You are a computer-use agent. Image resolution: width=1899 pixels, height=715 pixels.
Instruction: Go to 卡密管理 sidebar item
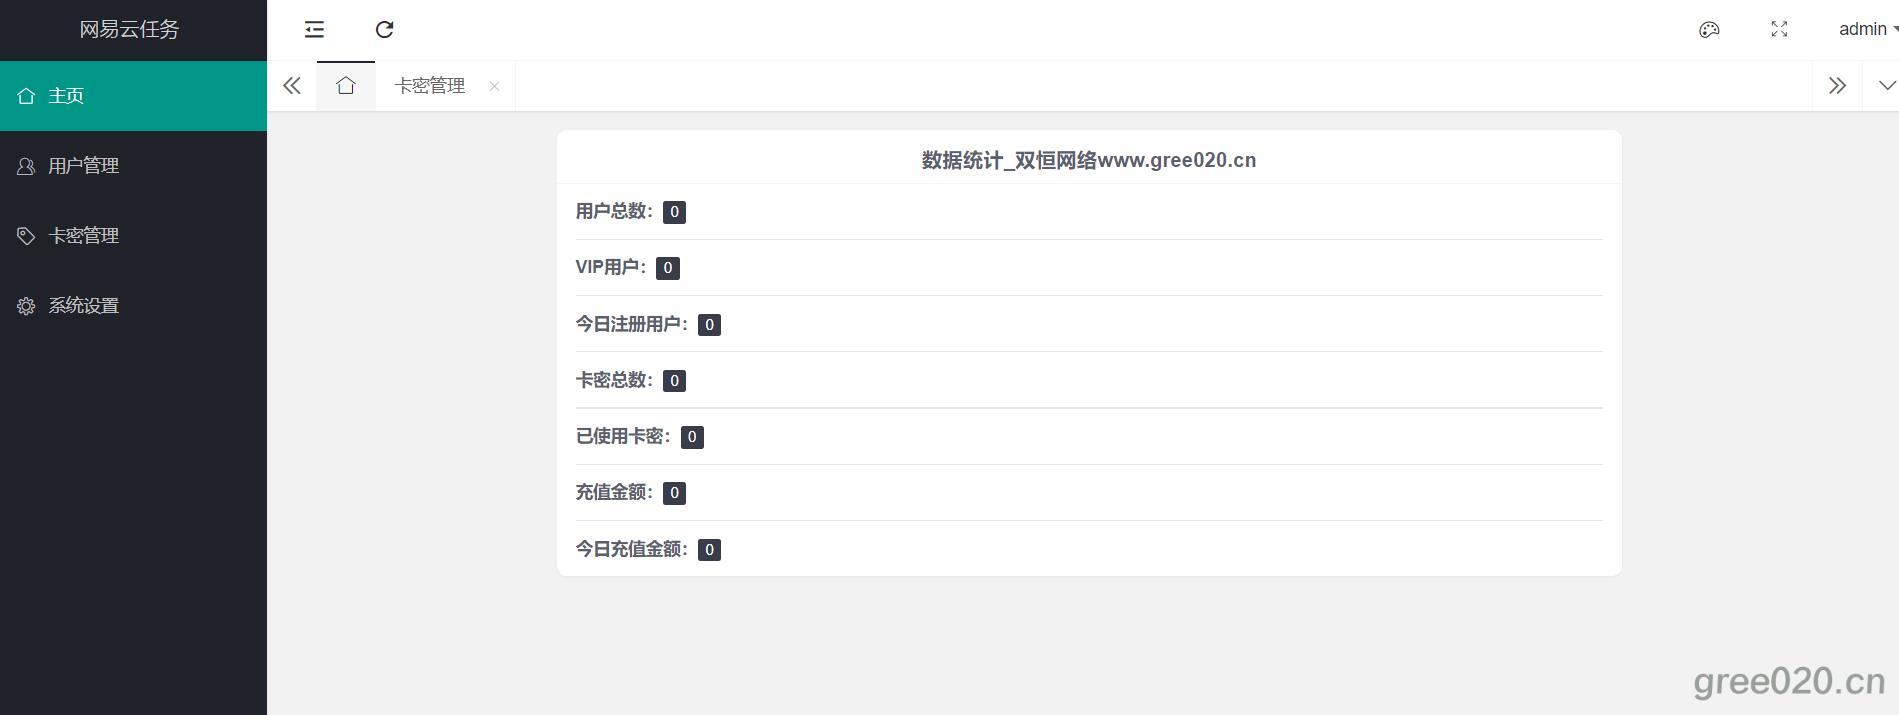pos(84,236)
